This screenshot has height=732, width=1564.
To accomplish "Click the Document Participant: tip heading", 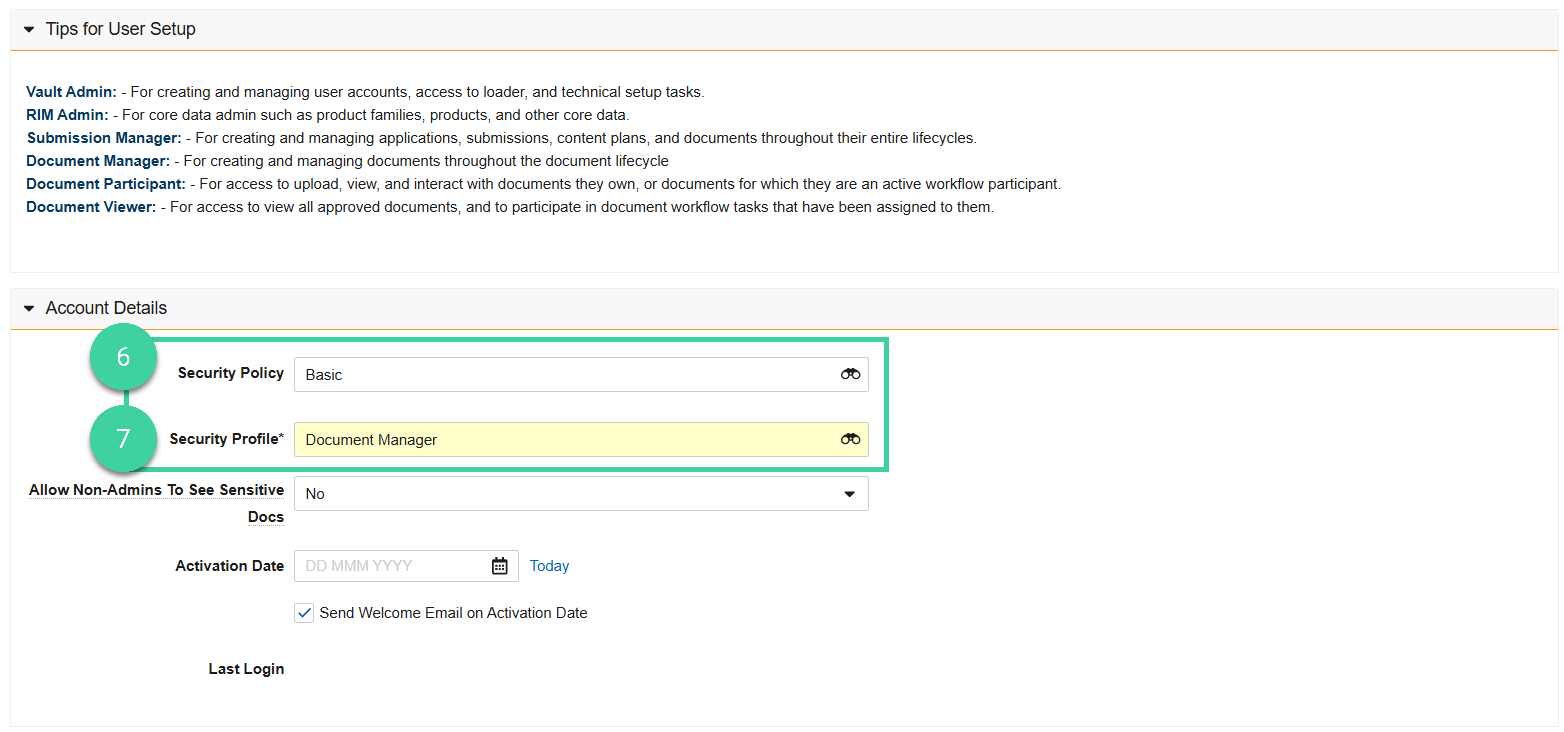I will (106, 184).
